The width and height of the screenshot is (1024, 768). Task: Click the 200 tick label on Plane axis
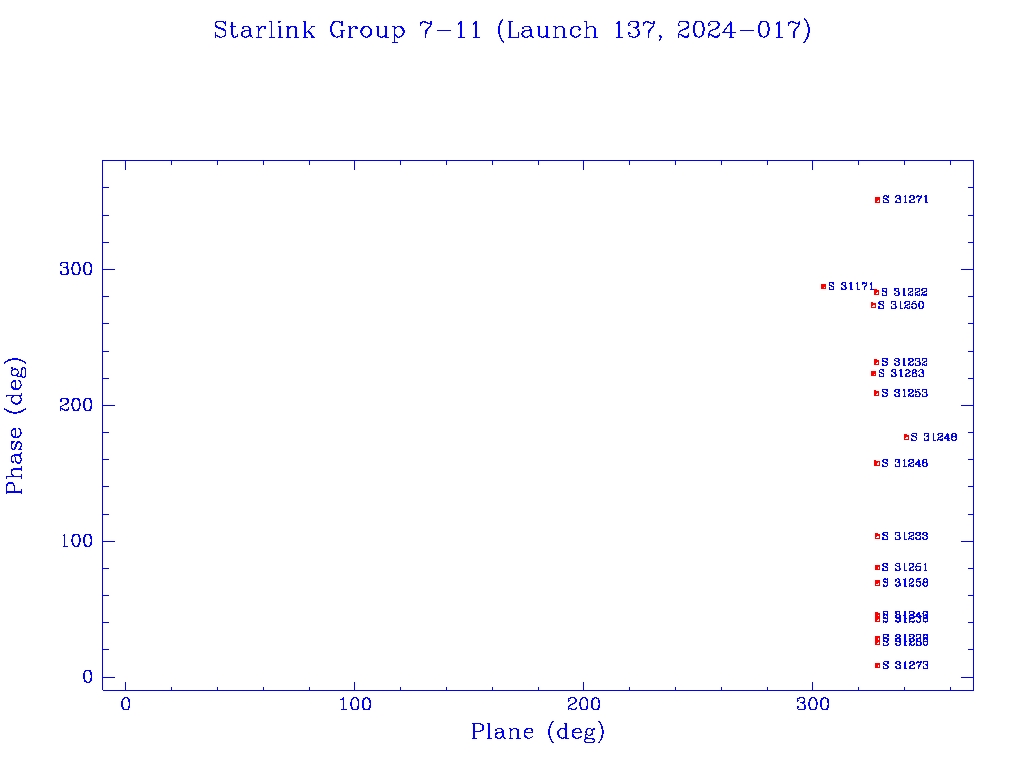point(583,704)
